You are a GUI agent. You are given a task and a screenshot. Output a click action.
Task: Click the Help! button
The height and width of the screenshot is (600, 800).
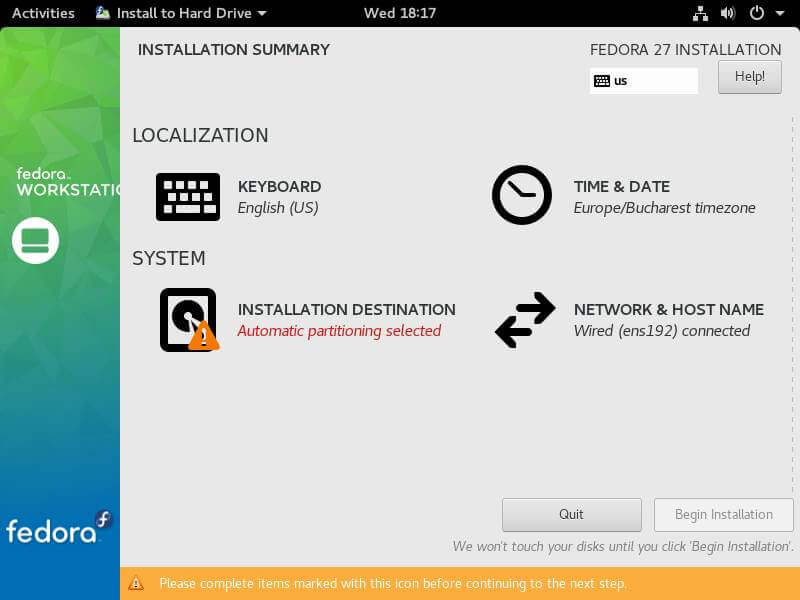click(x=749, y=77)
